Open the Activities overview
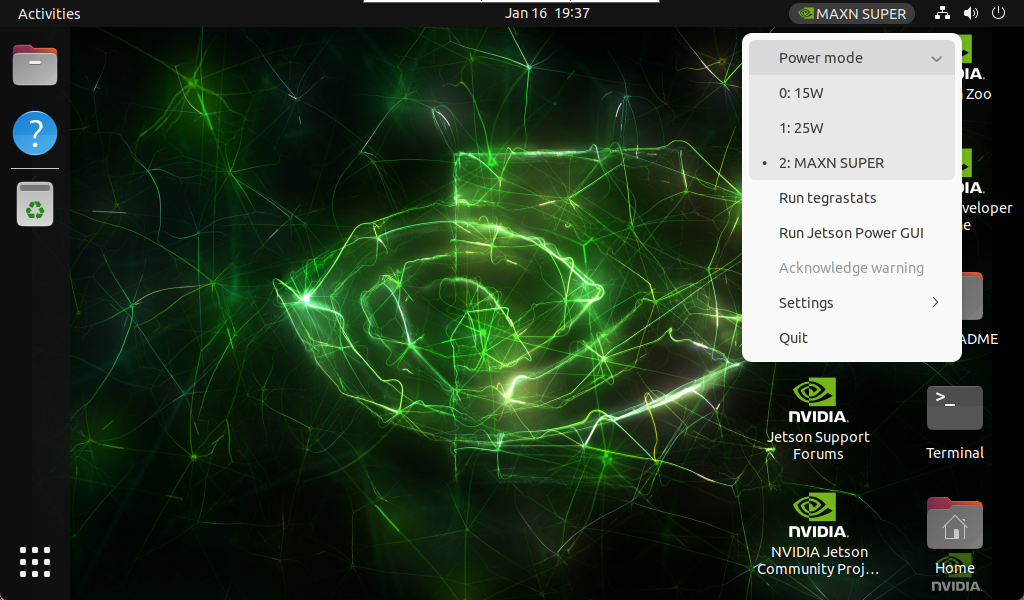The width and height of the screenshot is (1024, 600). click(x=49, y=13)
